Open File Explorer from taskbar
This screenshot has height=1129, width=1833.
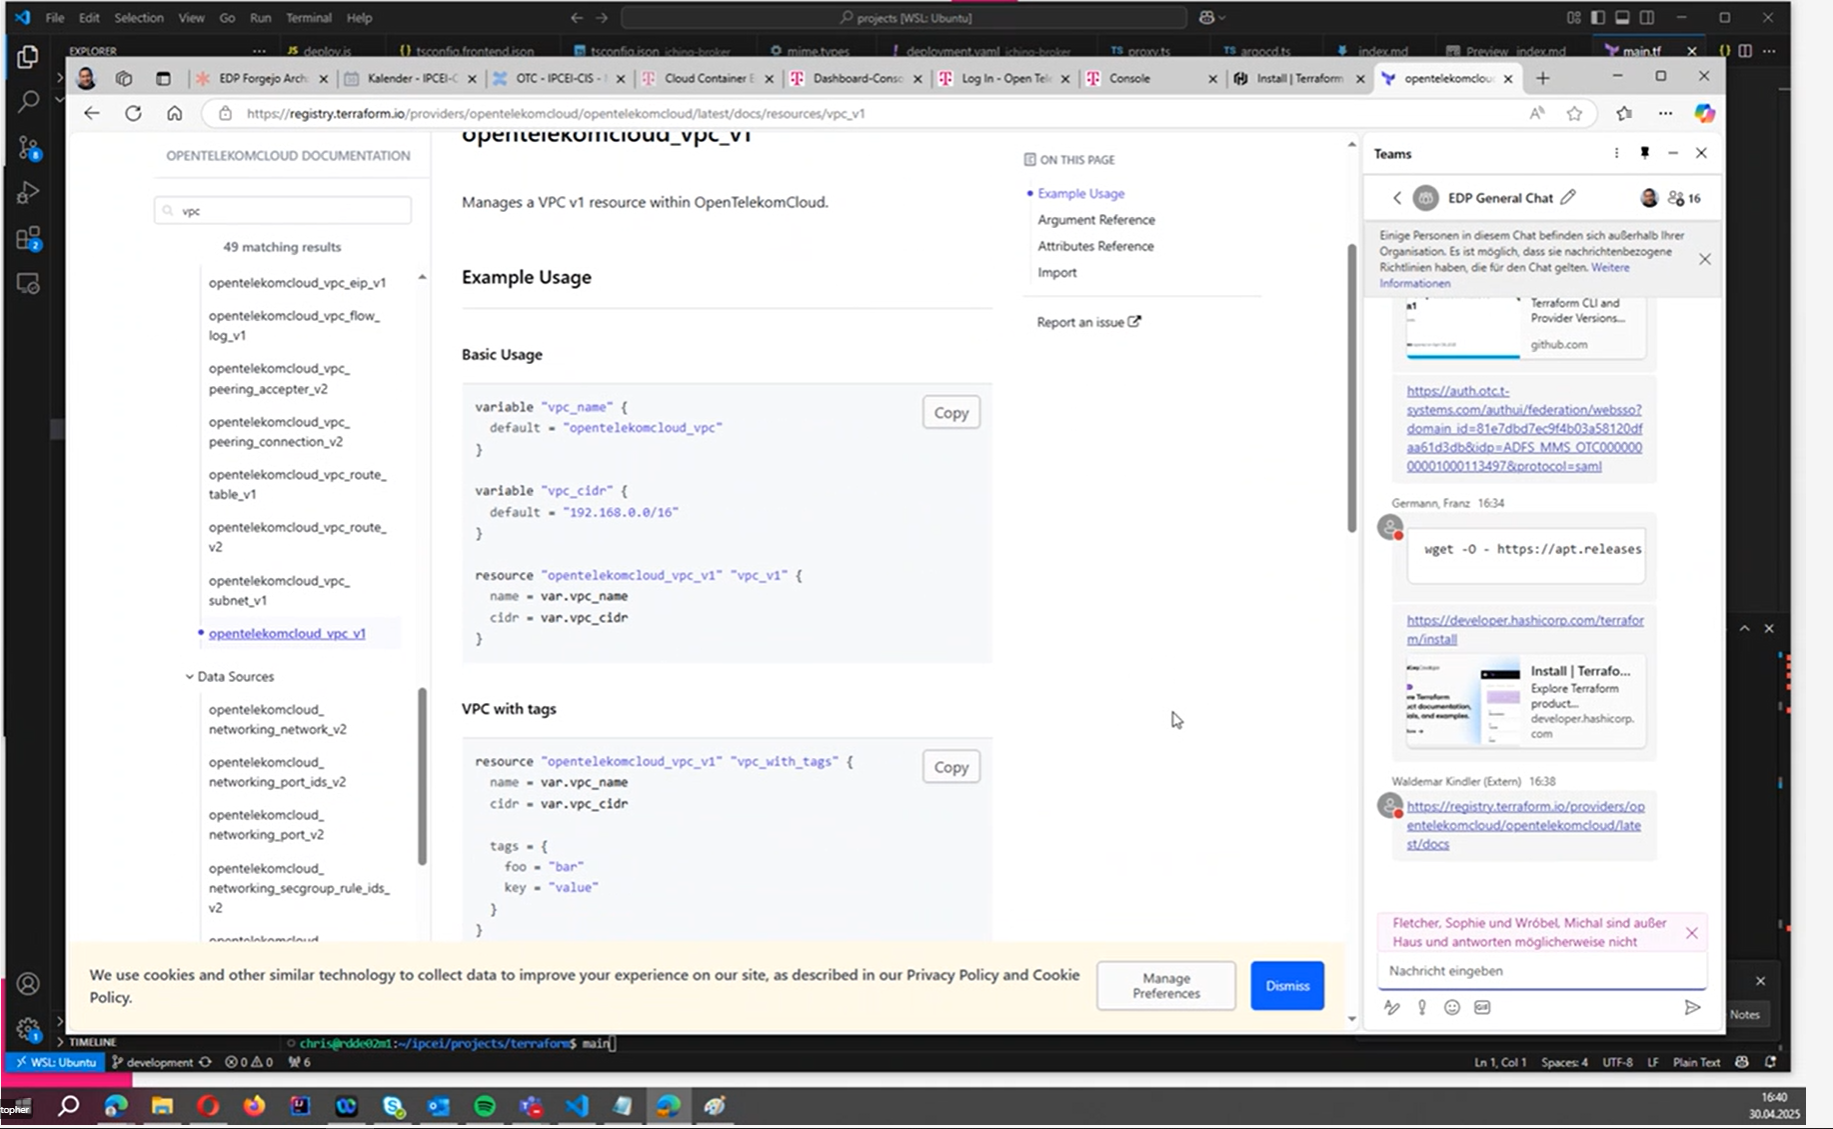pos(162,1106)
